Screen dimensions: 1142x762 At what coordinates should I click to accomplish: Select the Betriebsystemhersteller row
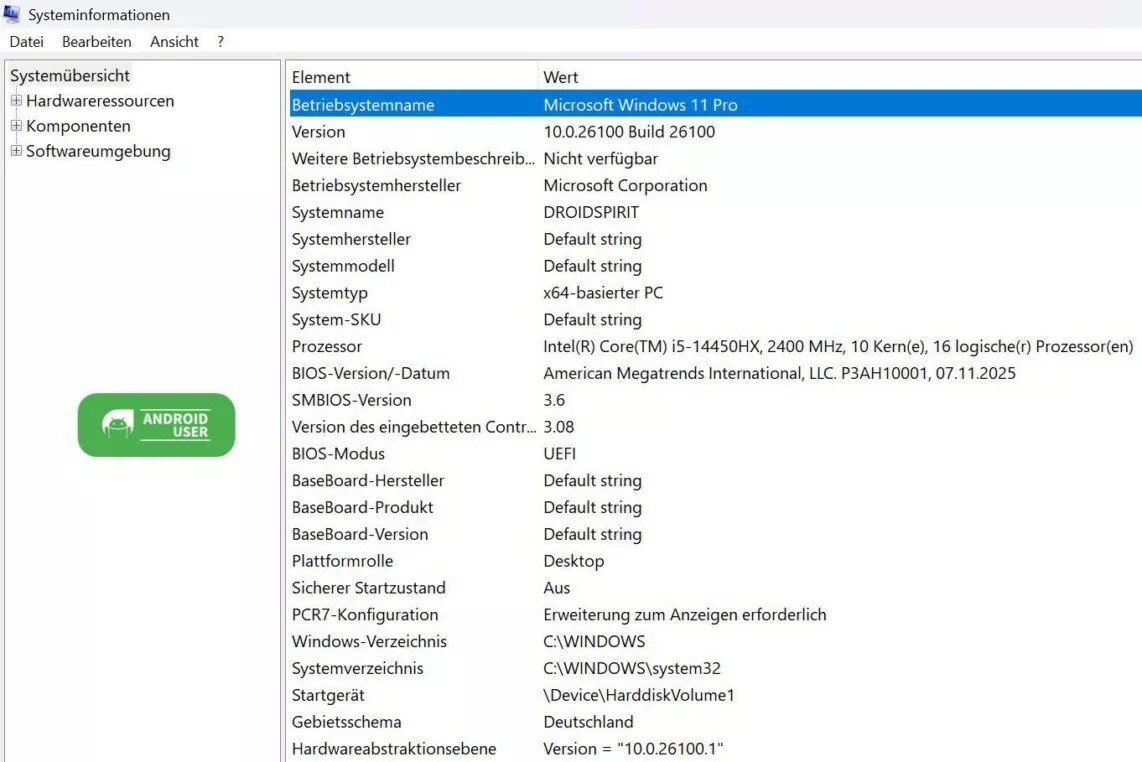715,186
